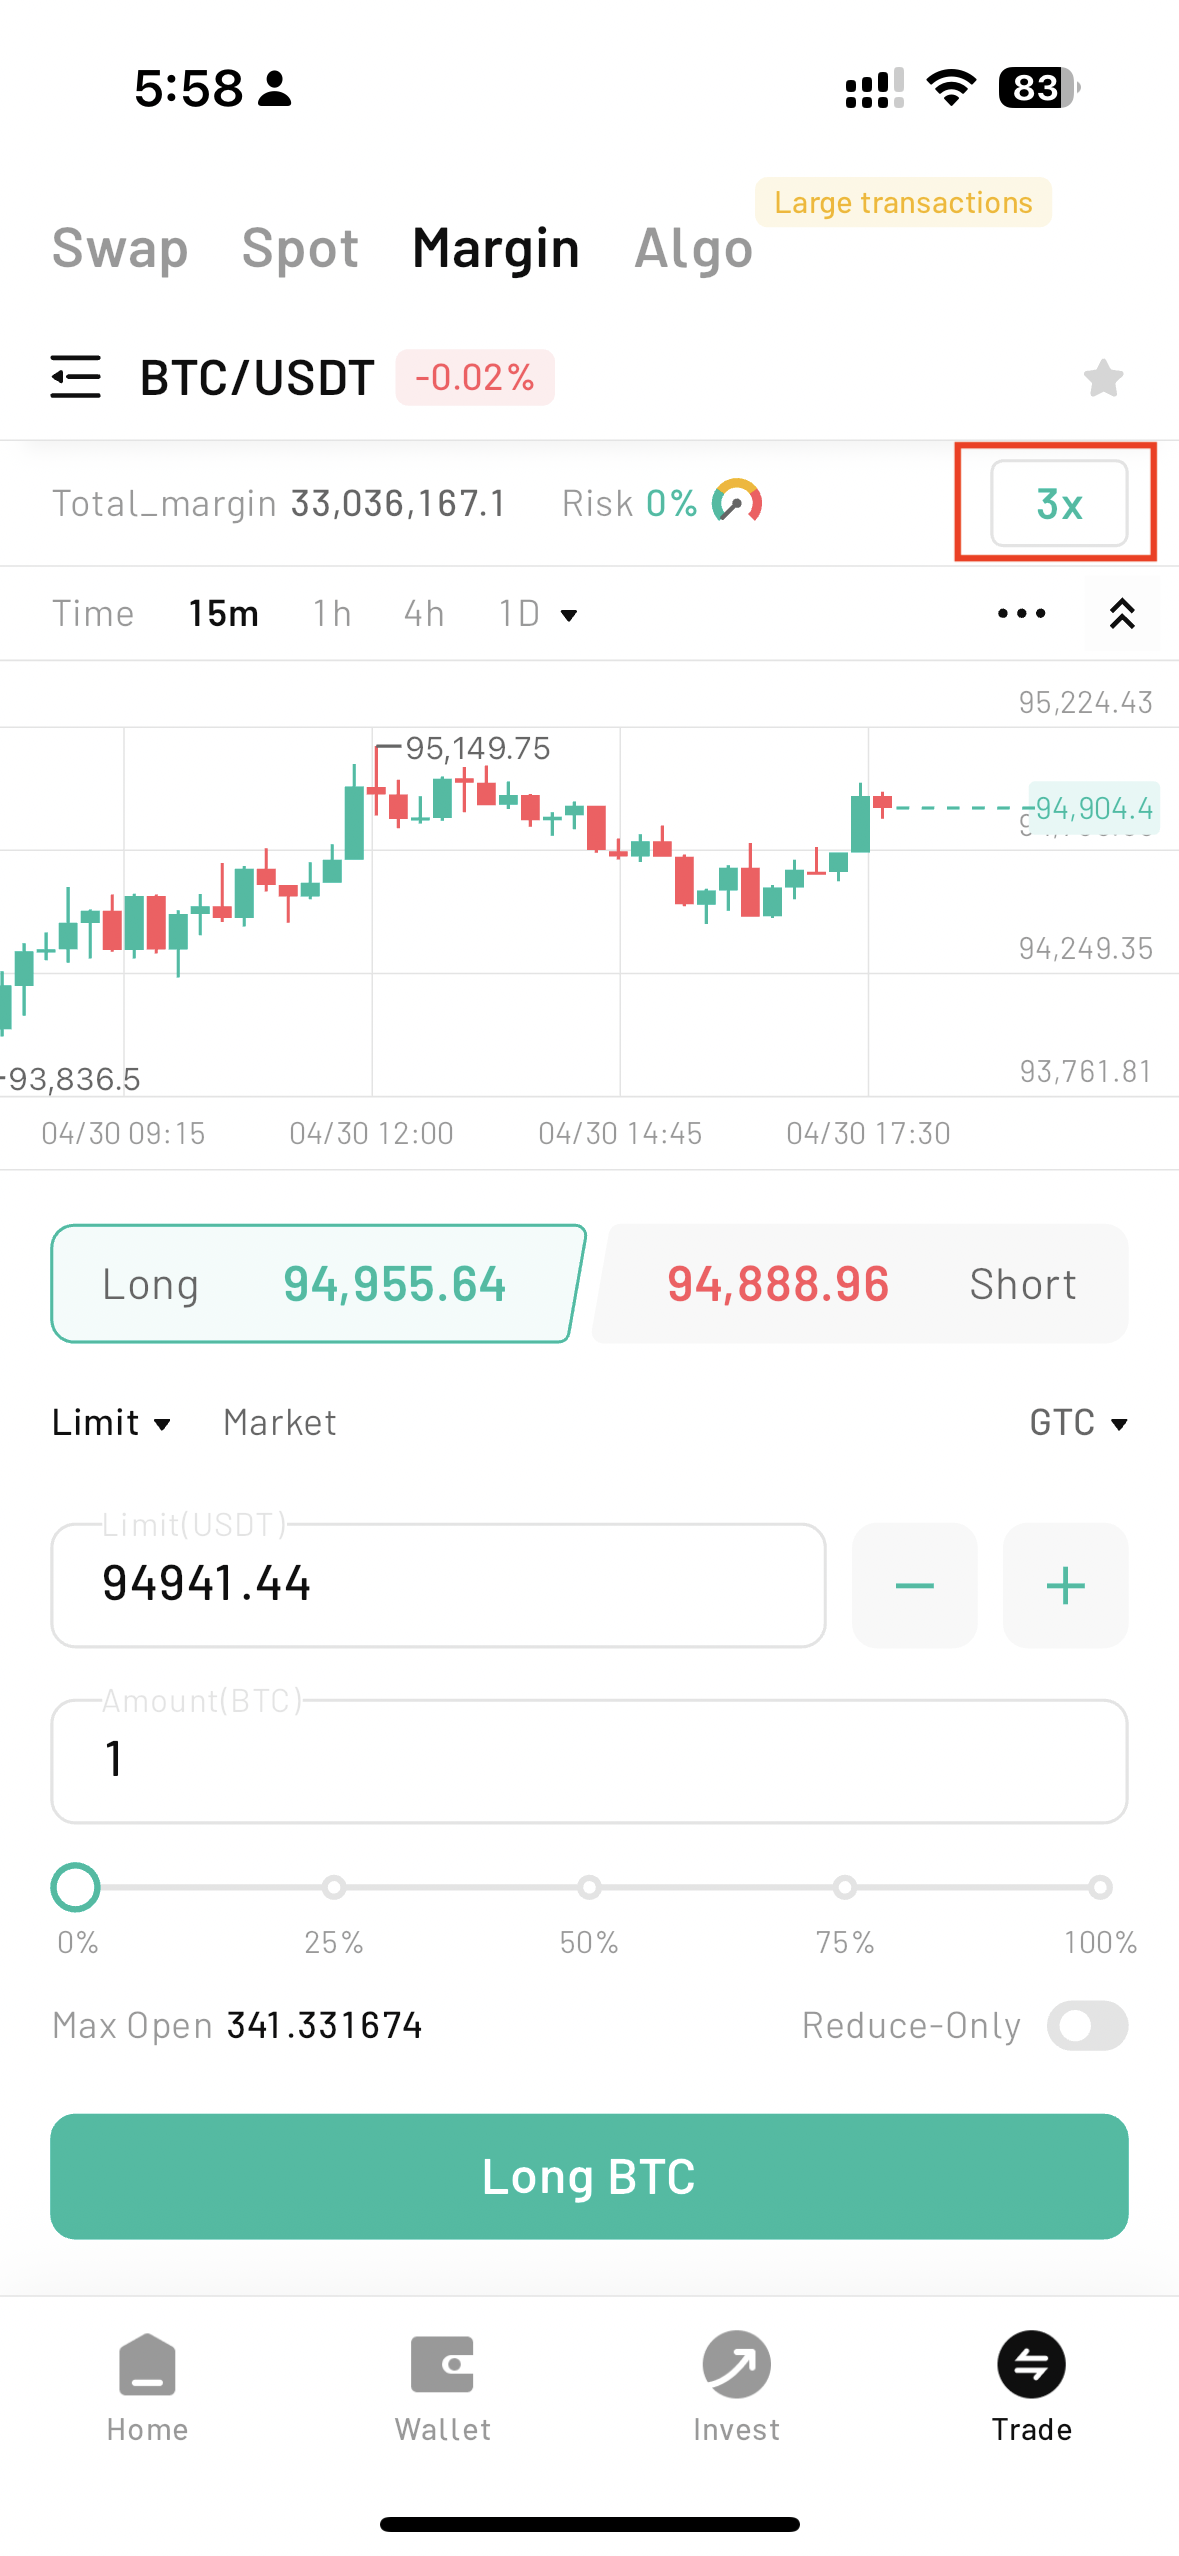Tap the risk gauge indicator icon
This screenshot has height=2556, width=1179.
[x=737, y=502]
